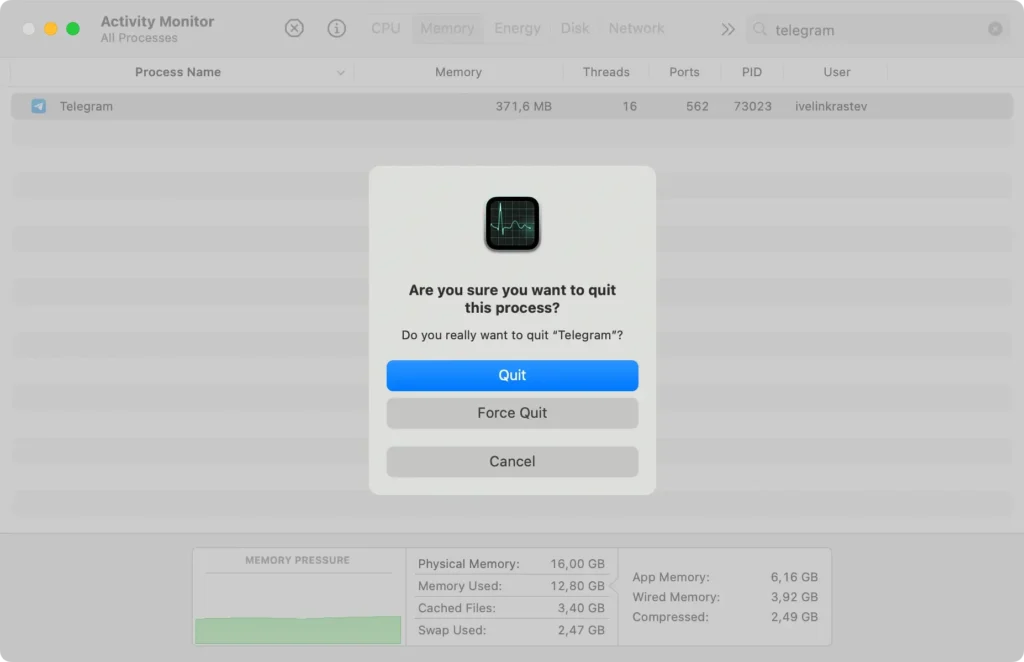Cancel the quit process dialog

coord(512,462)
